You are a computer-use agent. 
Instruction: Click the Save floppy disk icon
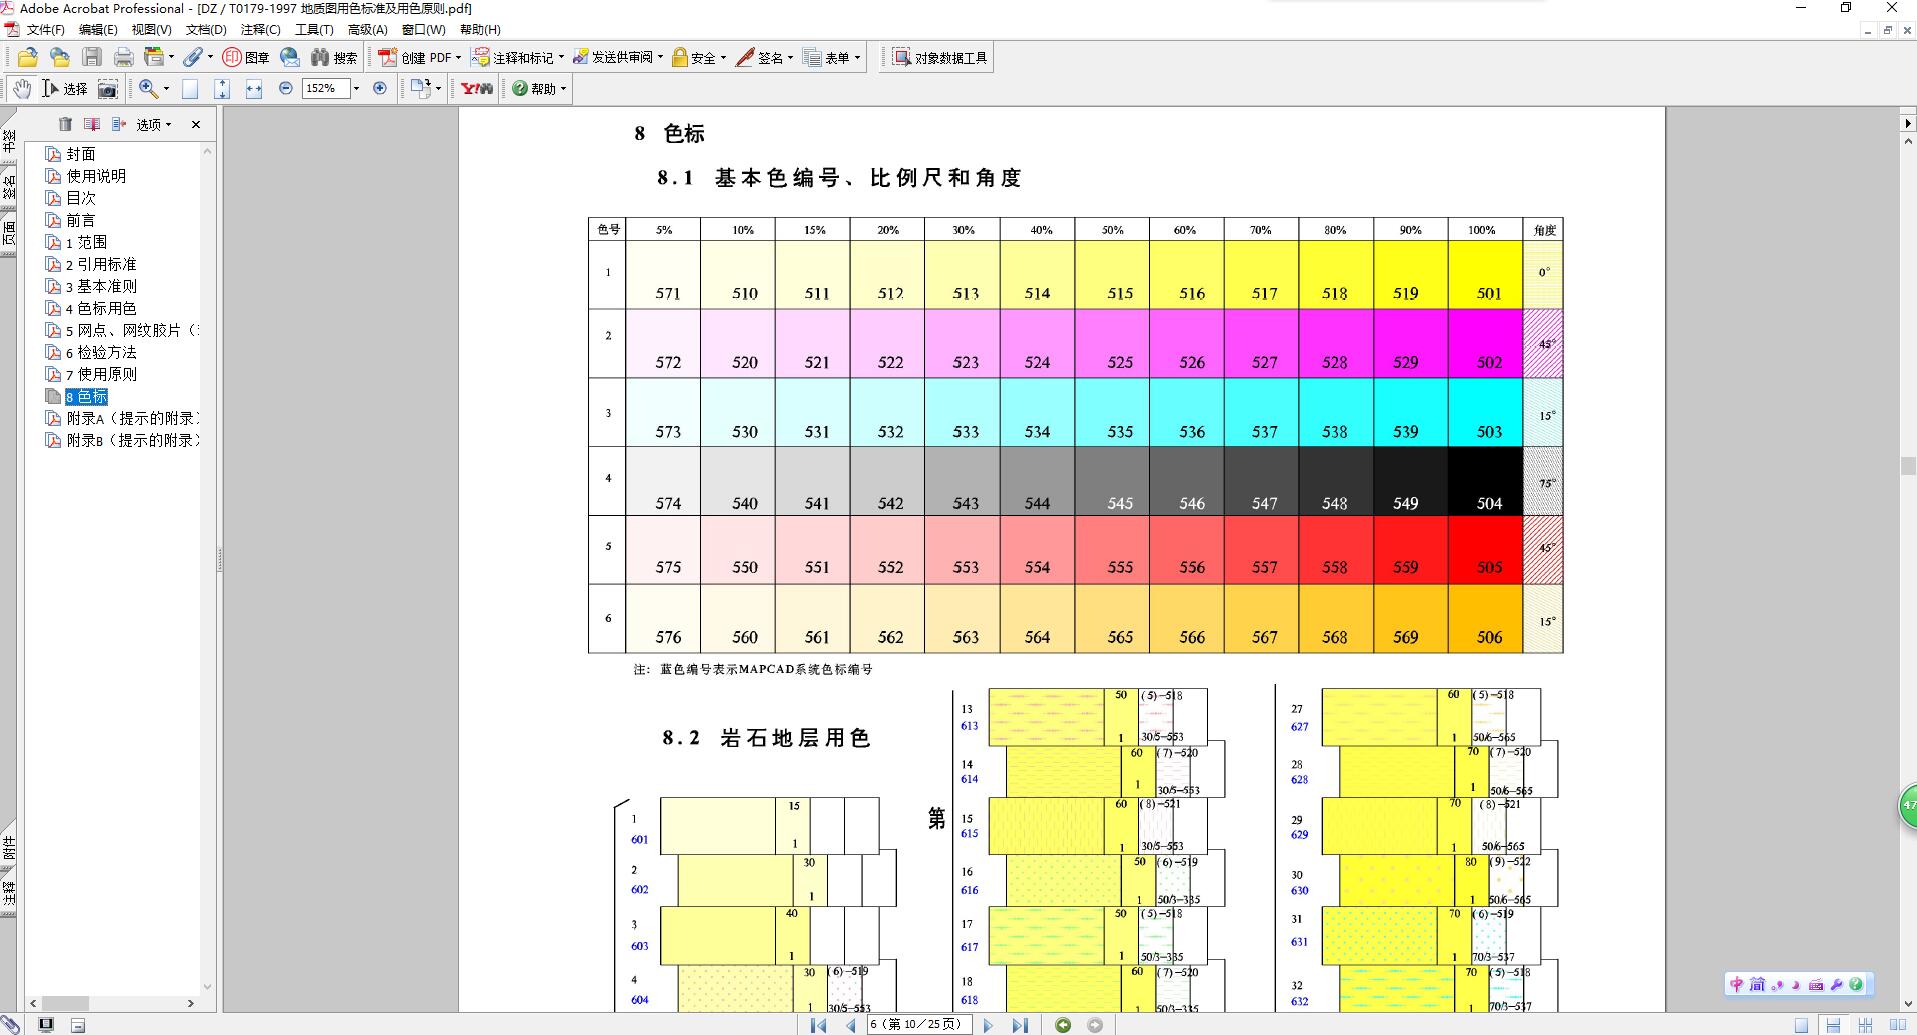click(92, 58)
